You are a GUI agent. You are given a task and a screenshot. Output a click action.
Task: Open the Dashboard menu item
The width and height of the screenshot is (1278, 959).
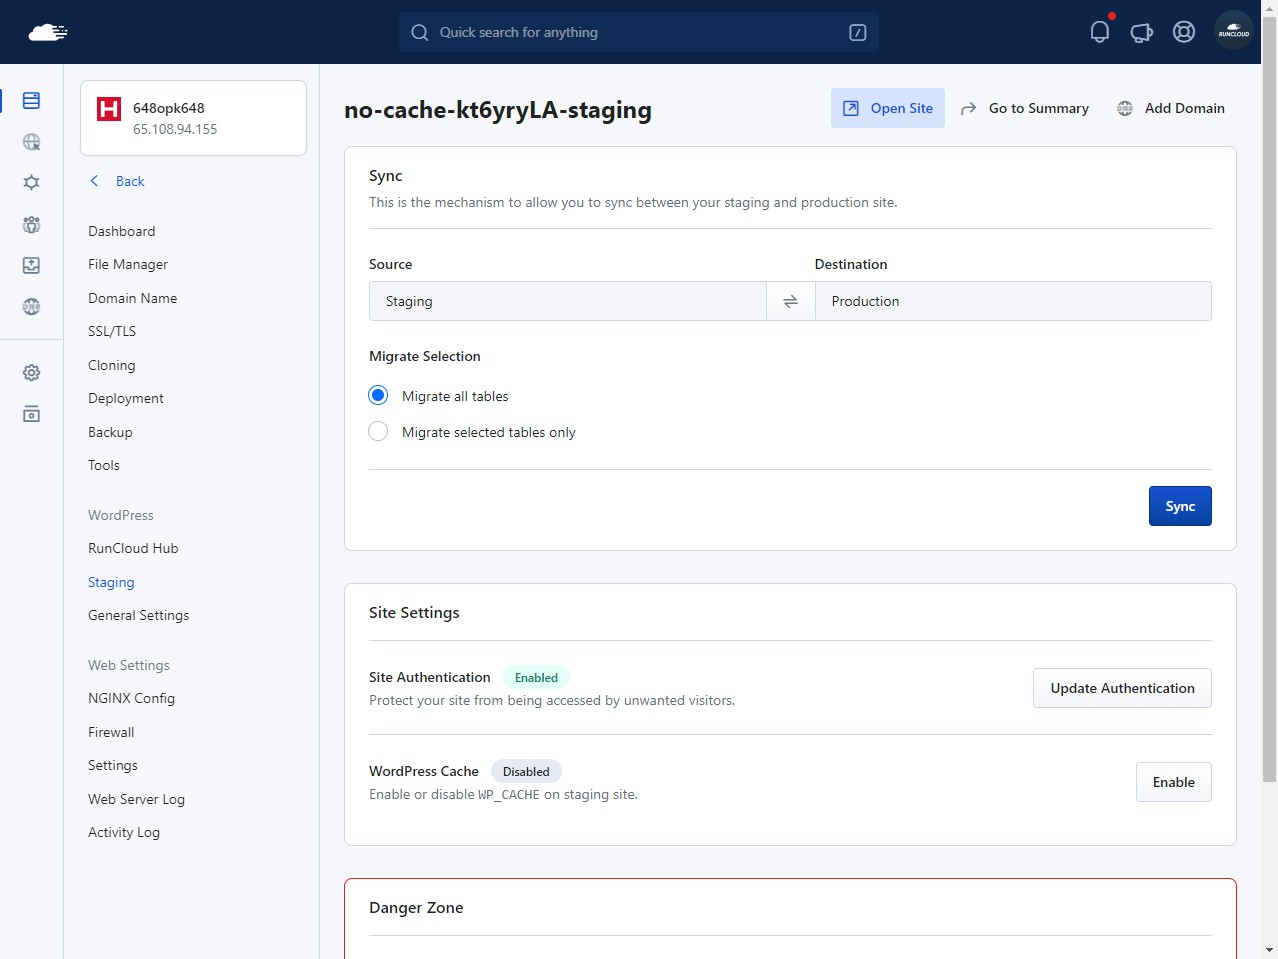point(122,231)
